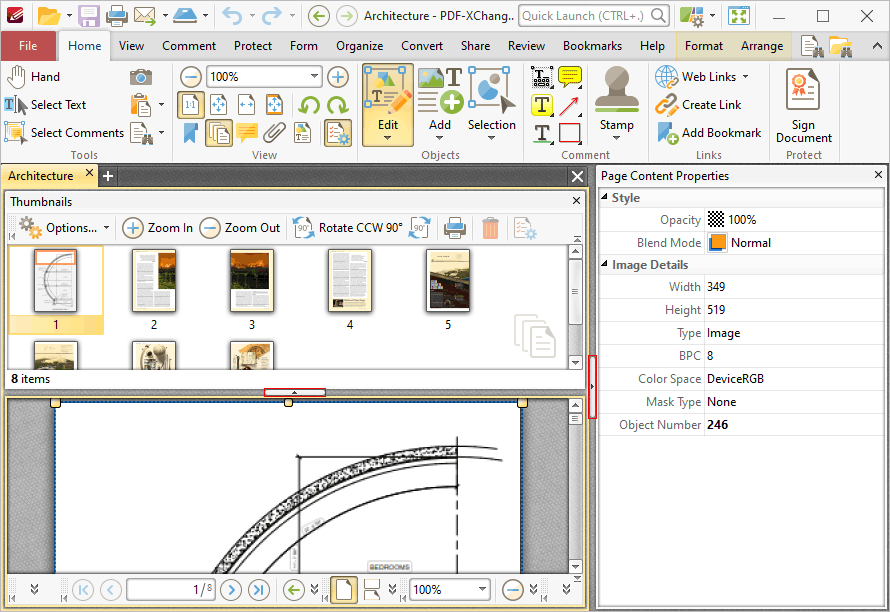
Task: Click the Rotate CW 90° thumbnails icon
Action: (419, 228)
